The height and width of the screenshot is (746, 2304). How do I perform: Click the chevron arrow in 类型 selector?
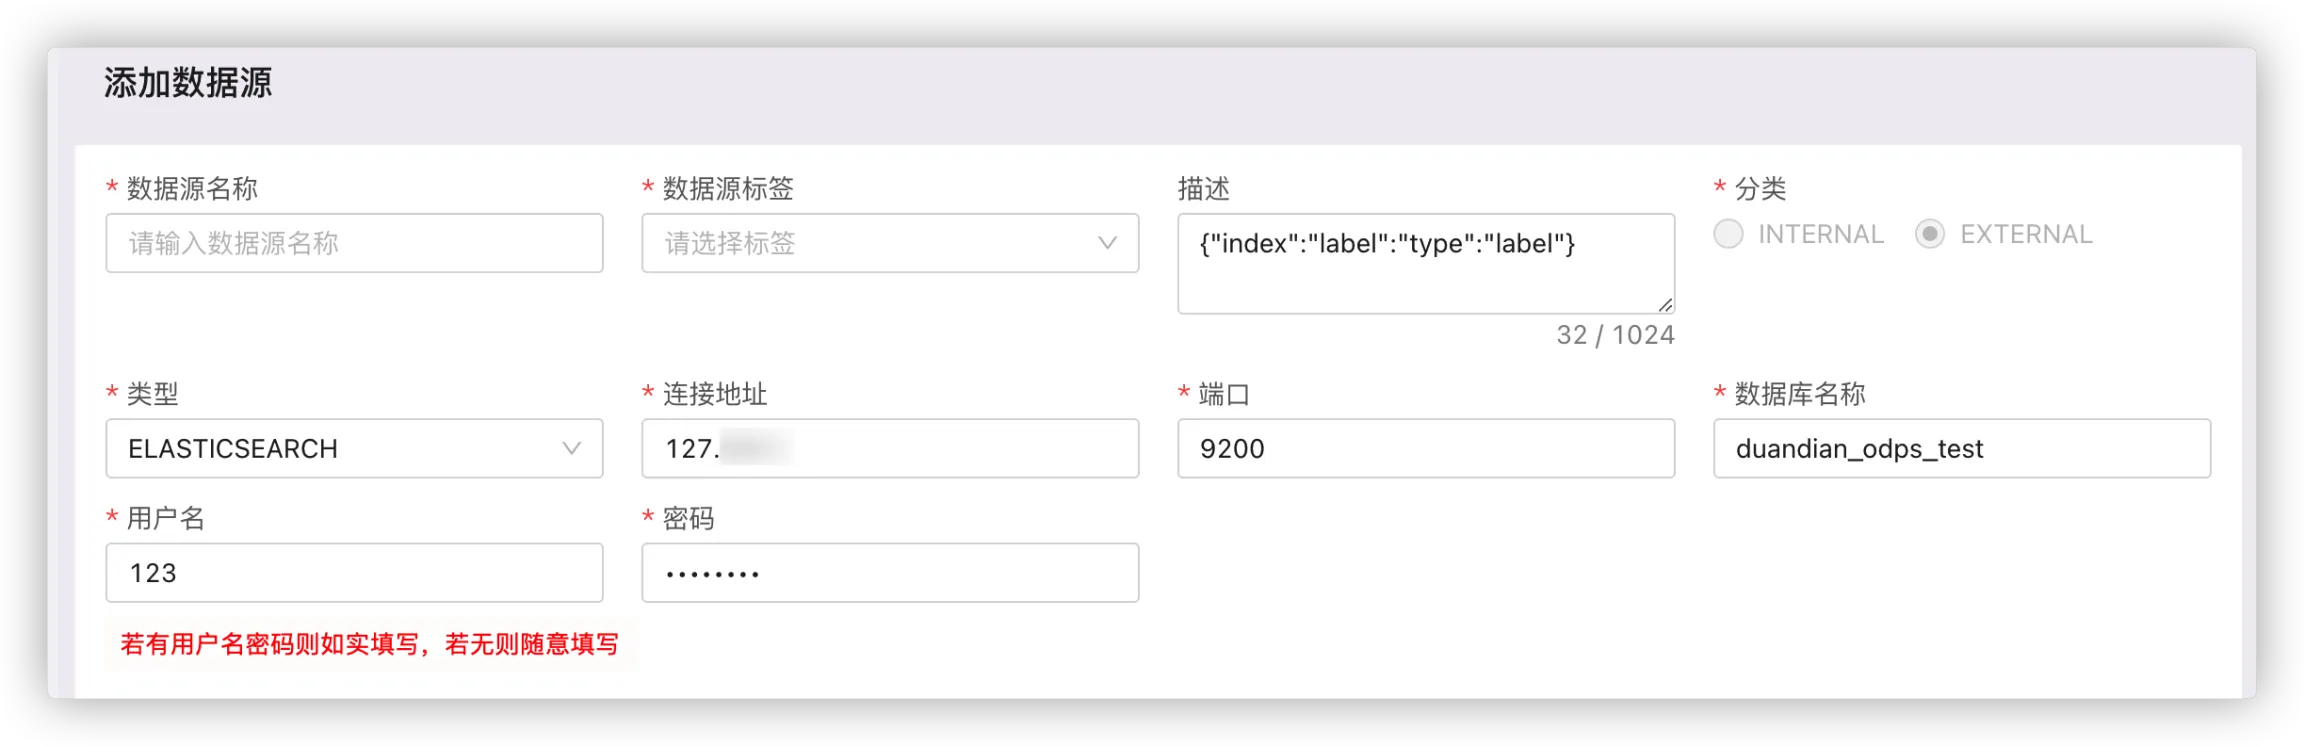tap(571, 448)
